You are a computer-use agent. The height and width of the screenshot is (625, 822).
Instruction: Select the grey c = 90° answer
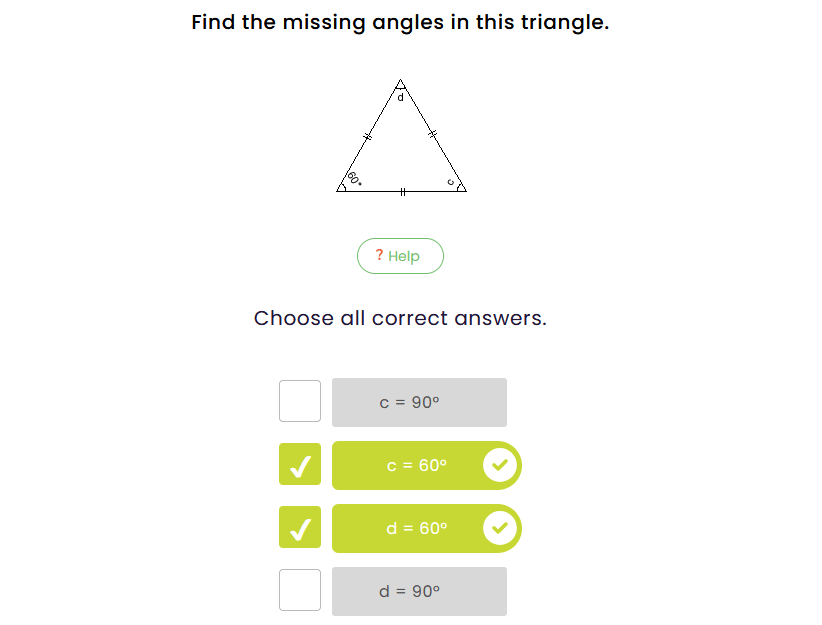point(419,402)
